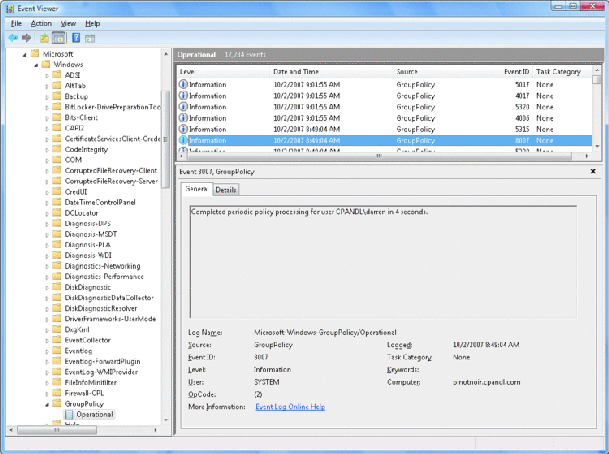609x454 pixels.
Task: Select the FileInfoMinifilter tree item
Action: tap(90, 383)
